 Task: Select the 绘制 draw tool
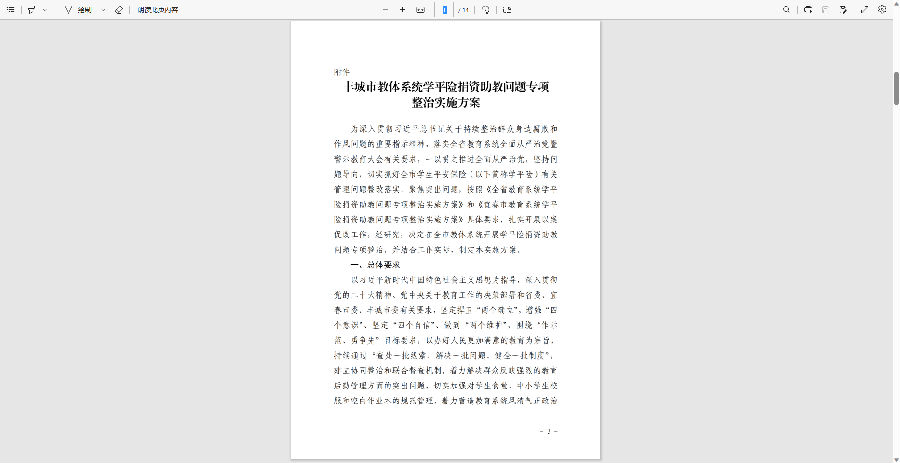click(78, 10)
